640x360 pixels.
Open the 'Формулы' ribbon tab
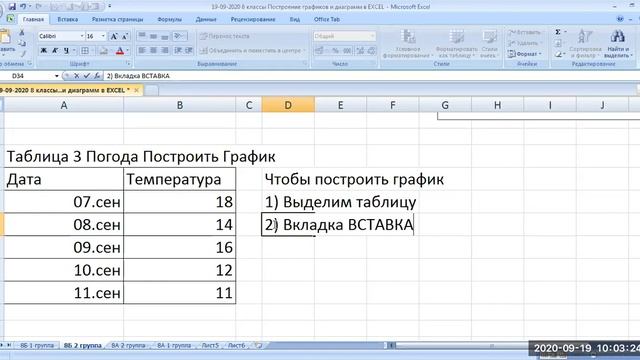[169, 19]
